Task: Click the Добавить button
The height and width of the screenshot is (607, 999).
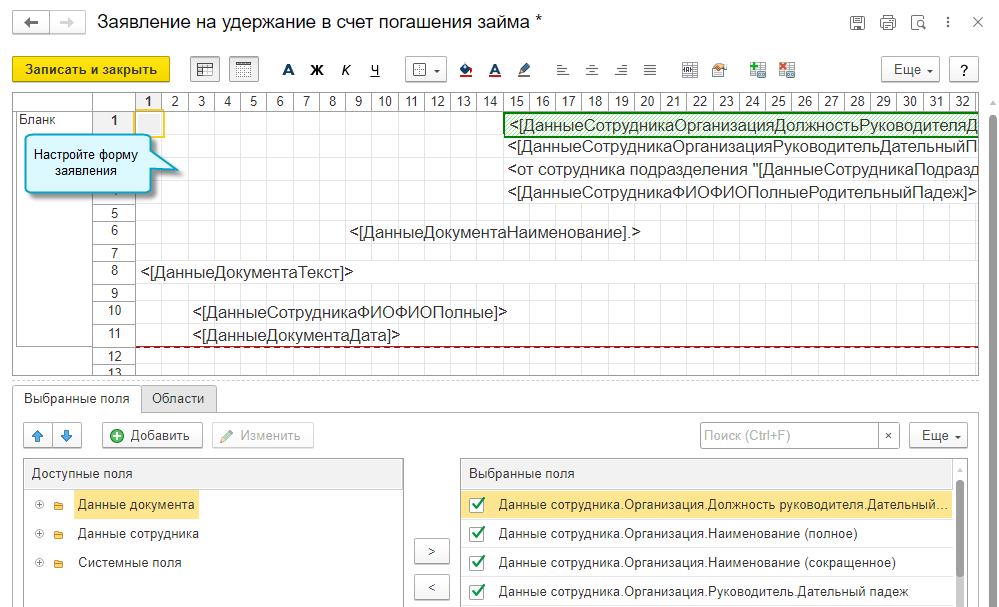Action: 152,436
